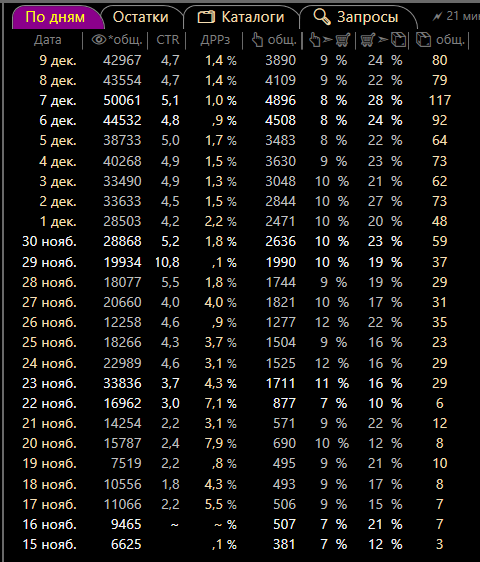The image size is (480, 562).
Task: Select the 17 нояб. date cell
Action: [49, 505]
